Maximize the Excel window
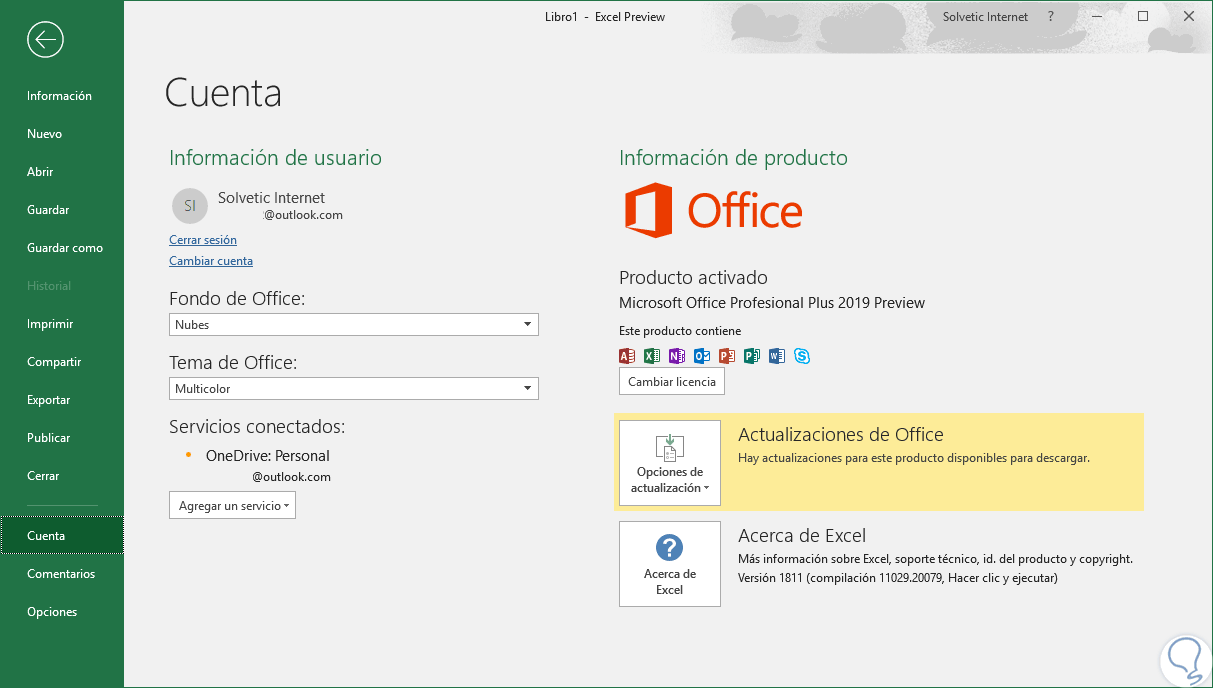The height and width of the screenshot is (688, 1213). [1143, 17]
